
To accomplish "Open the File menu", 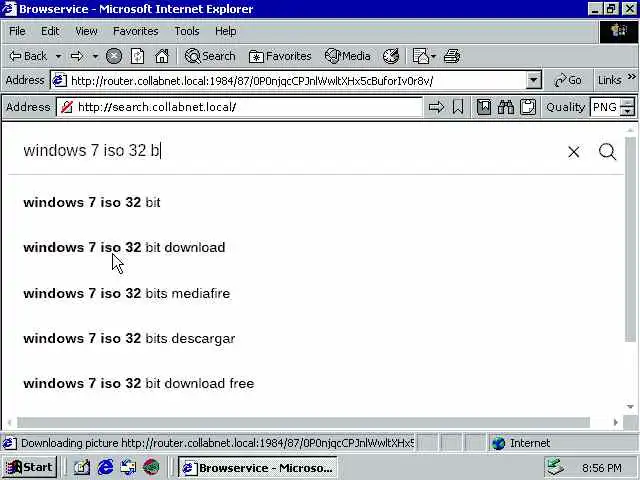I will click(17, 31).
